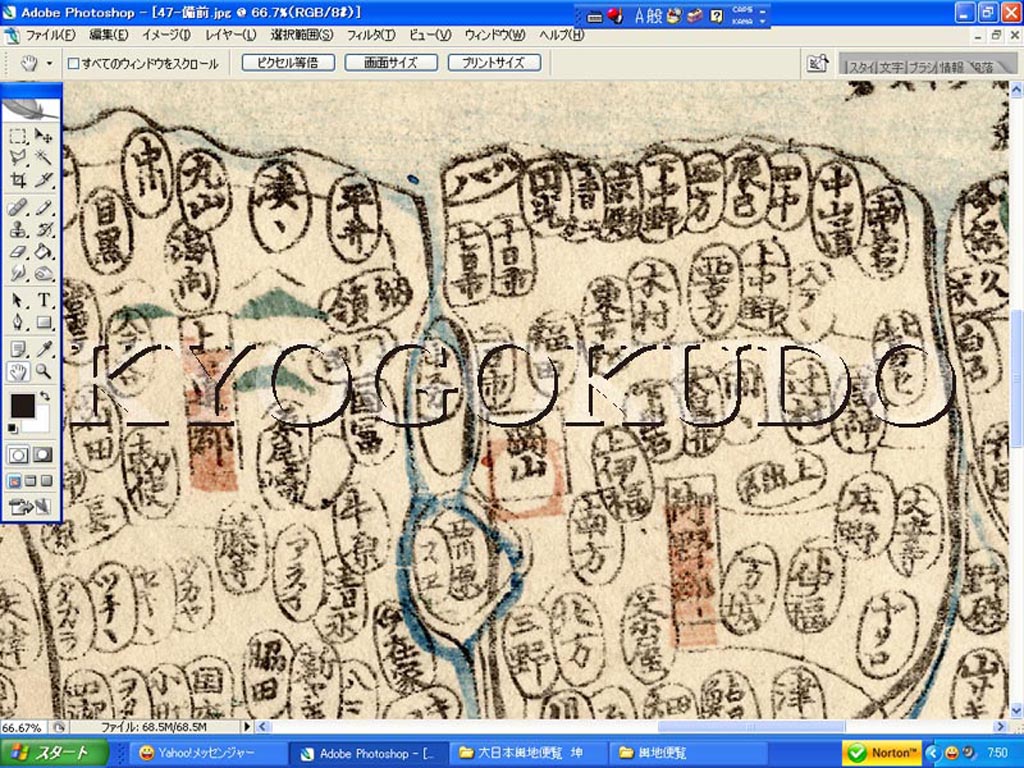Viewport: 1024px width, 768px height.
Task: Enable 'すべてのウィンドウをスクロール' checkbox
Action: [74, 63]
